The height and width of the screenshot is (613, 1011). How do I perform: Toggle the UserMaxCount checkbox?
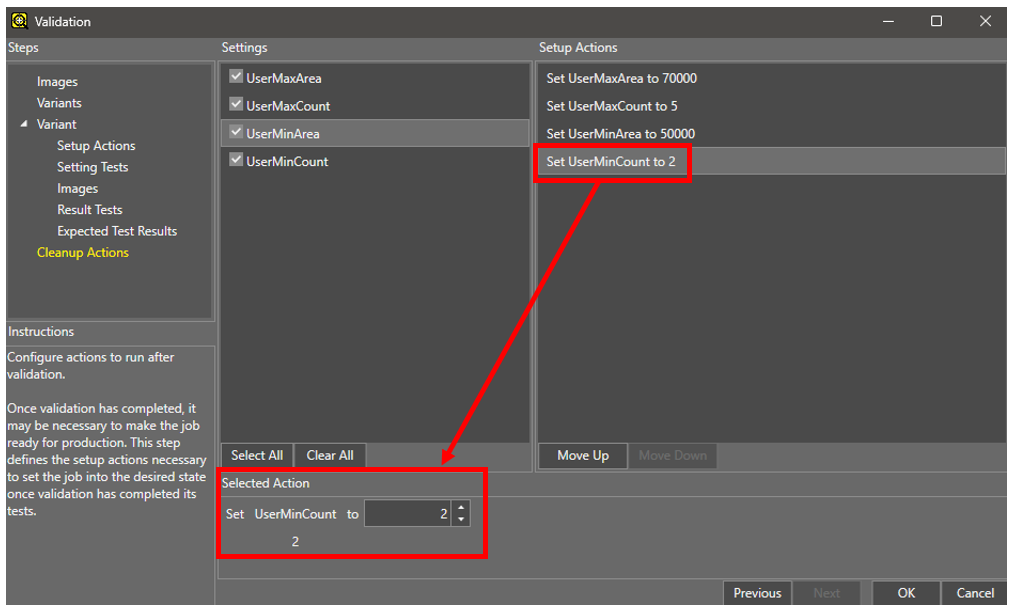pyautogui.click(x=236, y=104)
